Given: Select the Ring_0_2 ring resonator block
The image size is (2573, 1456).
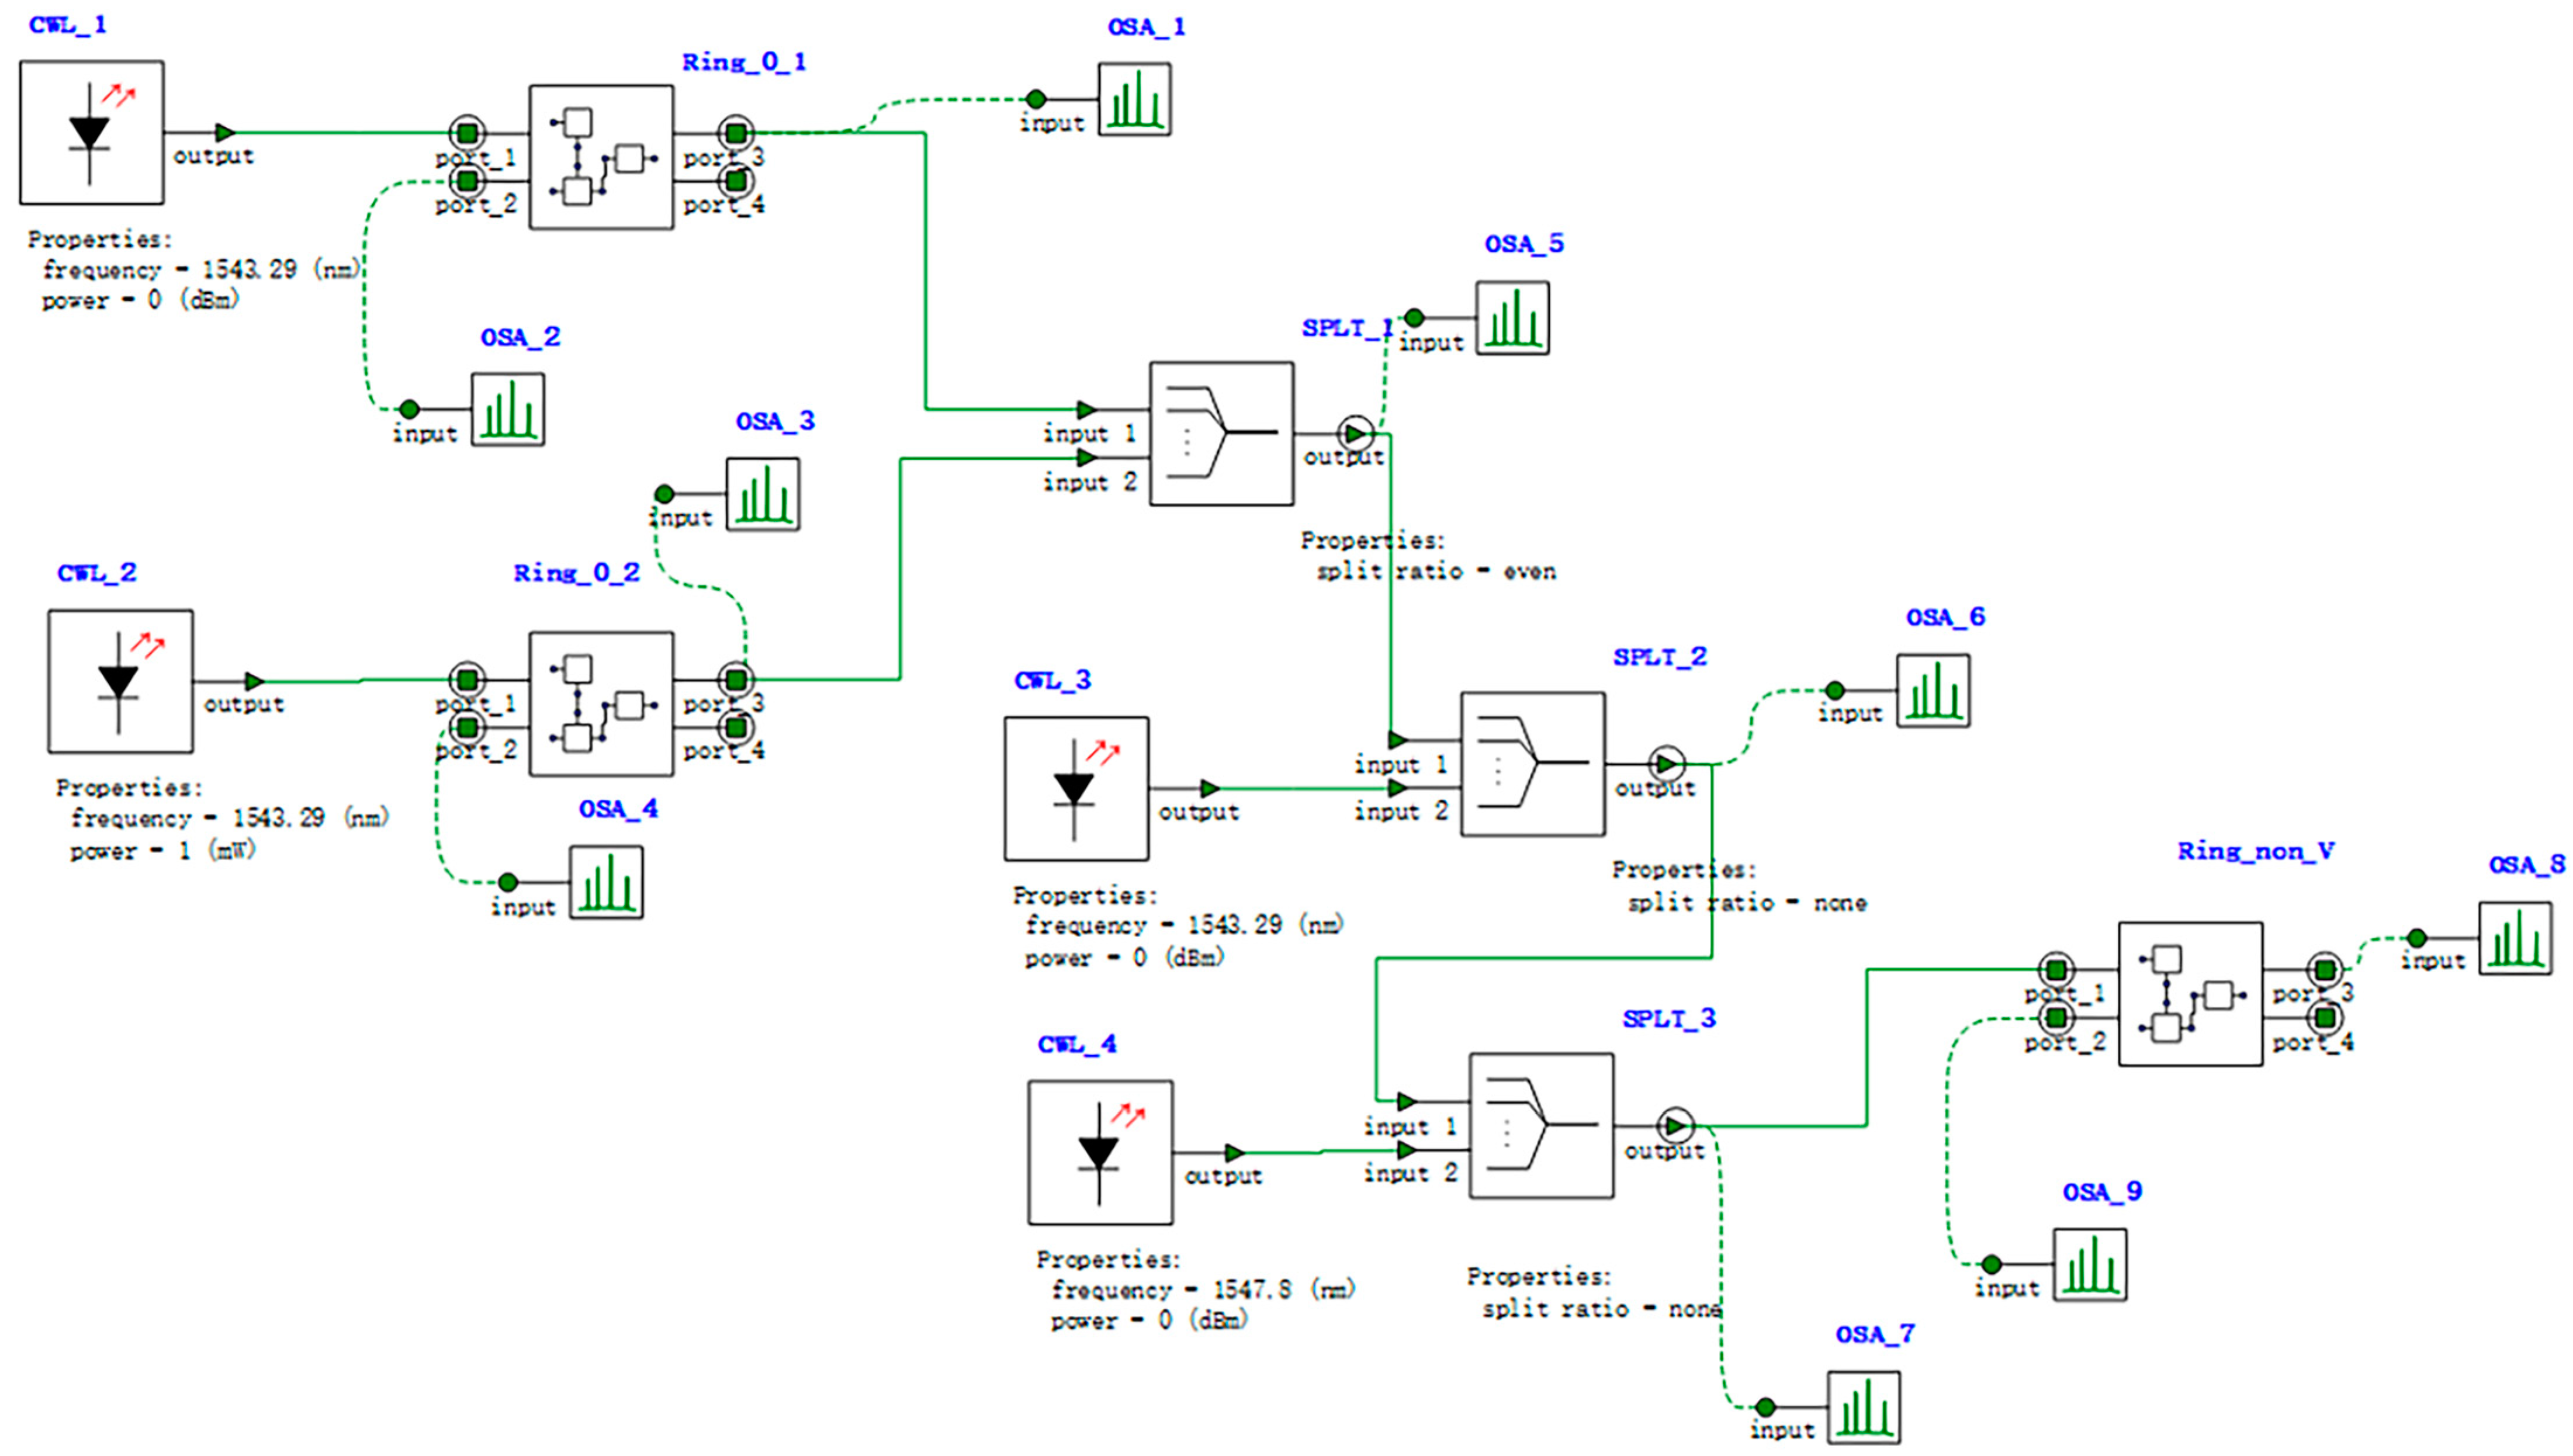Looking at the screenshot, I should (601, 703).
